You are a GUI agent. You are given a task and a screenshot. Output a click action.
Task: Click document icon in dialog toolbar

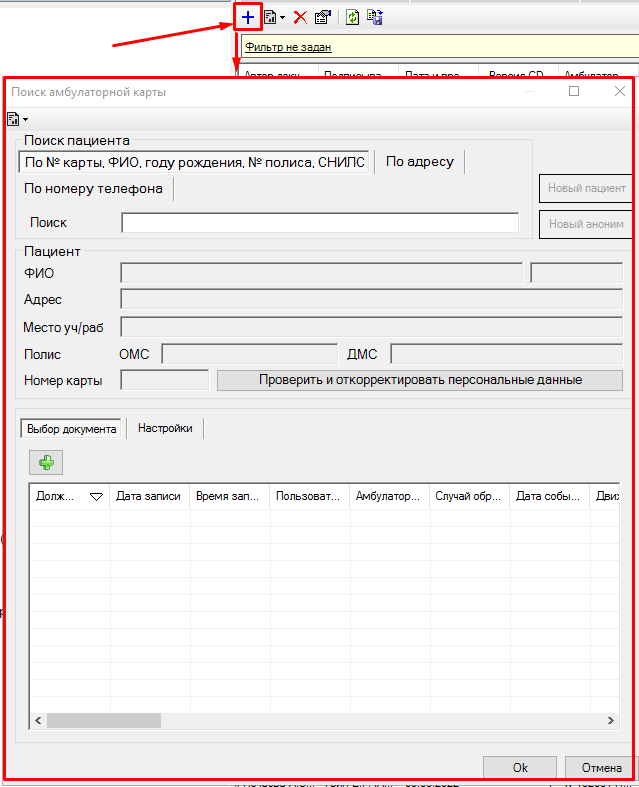coord(13,119)
